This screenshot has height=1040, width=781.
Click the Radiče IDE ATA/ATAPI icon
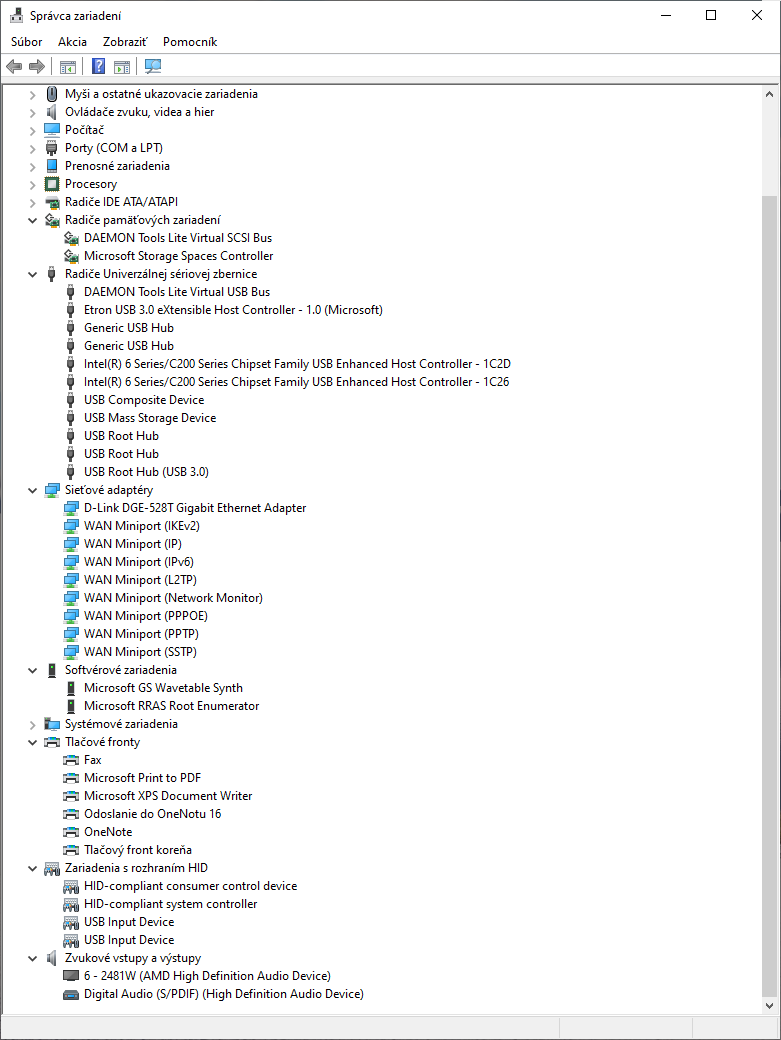pyautogui.click(x=52, y=202)
